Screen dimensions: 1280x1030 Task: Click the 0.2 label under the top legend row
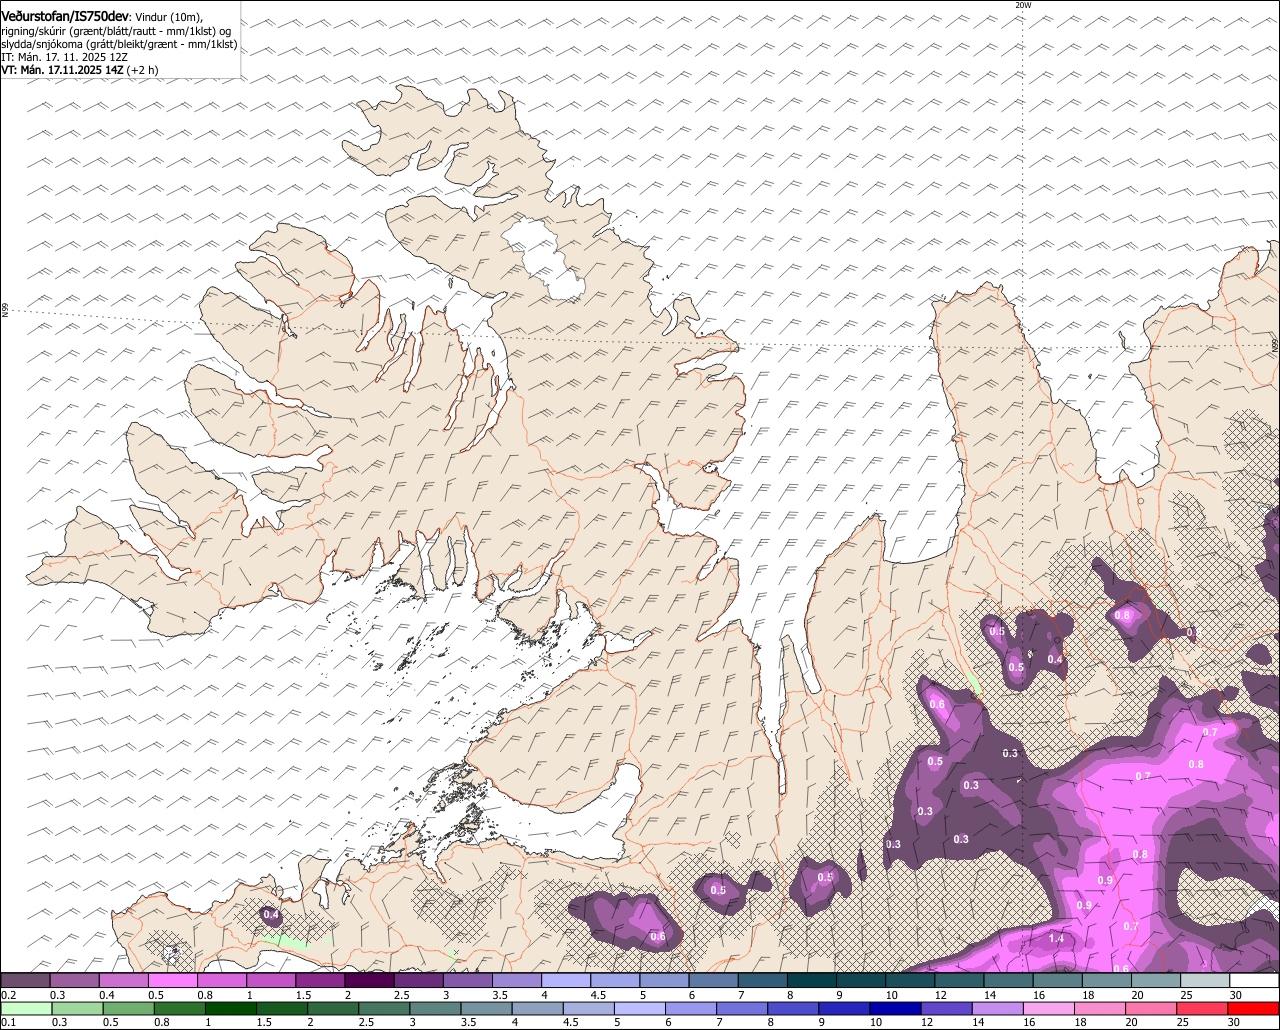9,995
